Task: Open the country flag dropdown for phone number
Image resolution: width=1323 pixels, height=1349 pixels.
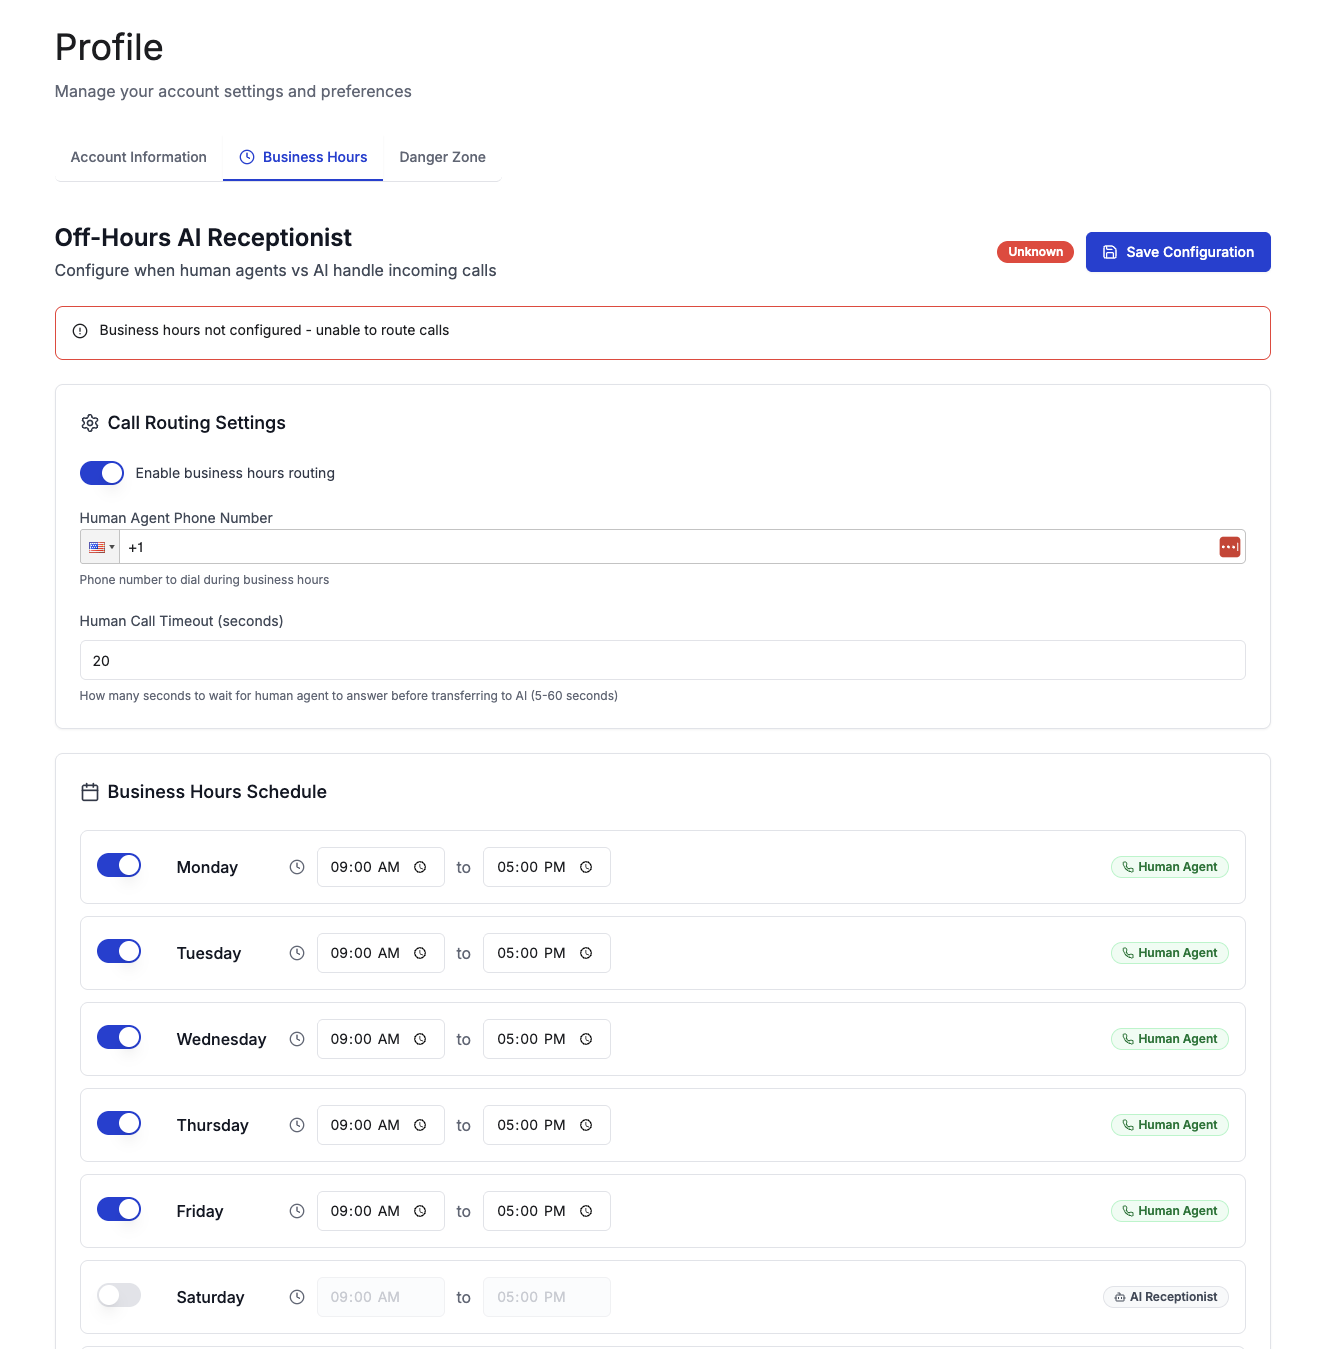Action: (x=101, y=547)
